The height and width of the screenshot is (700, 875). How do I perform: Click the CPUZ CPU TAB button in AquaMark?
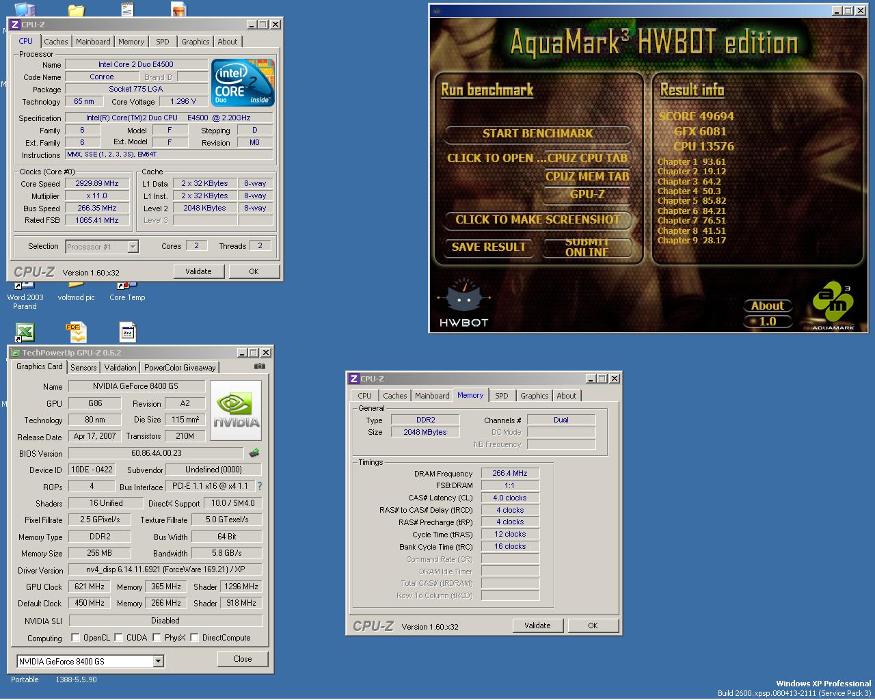pyautogui.click(x=587, y=158)
